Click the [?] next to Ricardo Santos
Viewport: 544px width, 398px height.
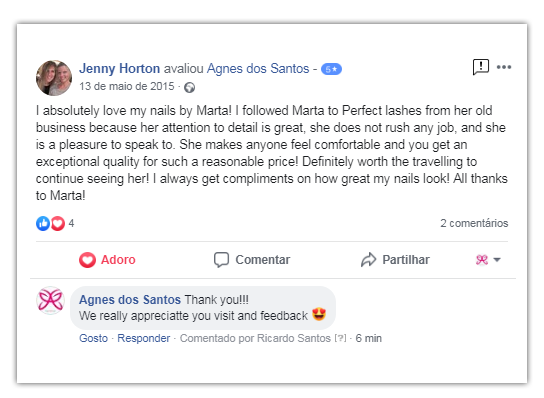coord(340,338)
